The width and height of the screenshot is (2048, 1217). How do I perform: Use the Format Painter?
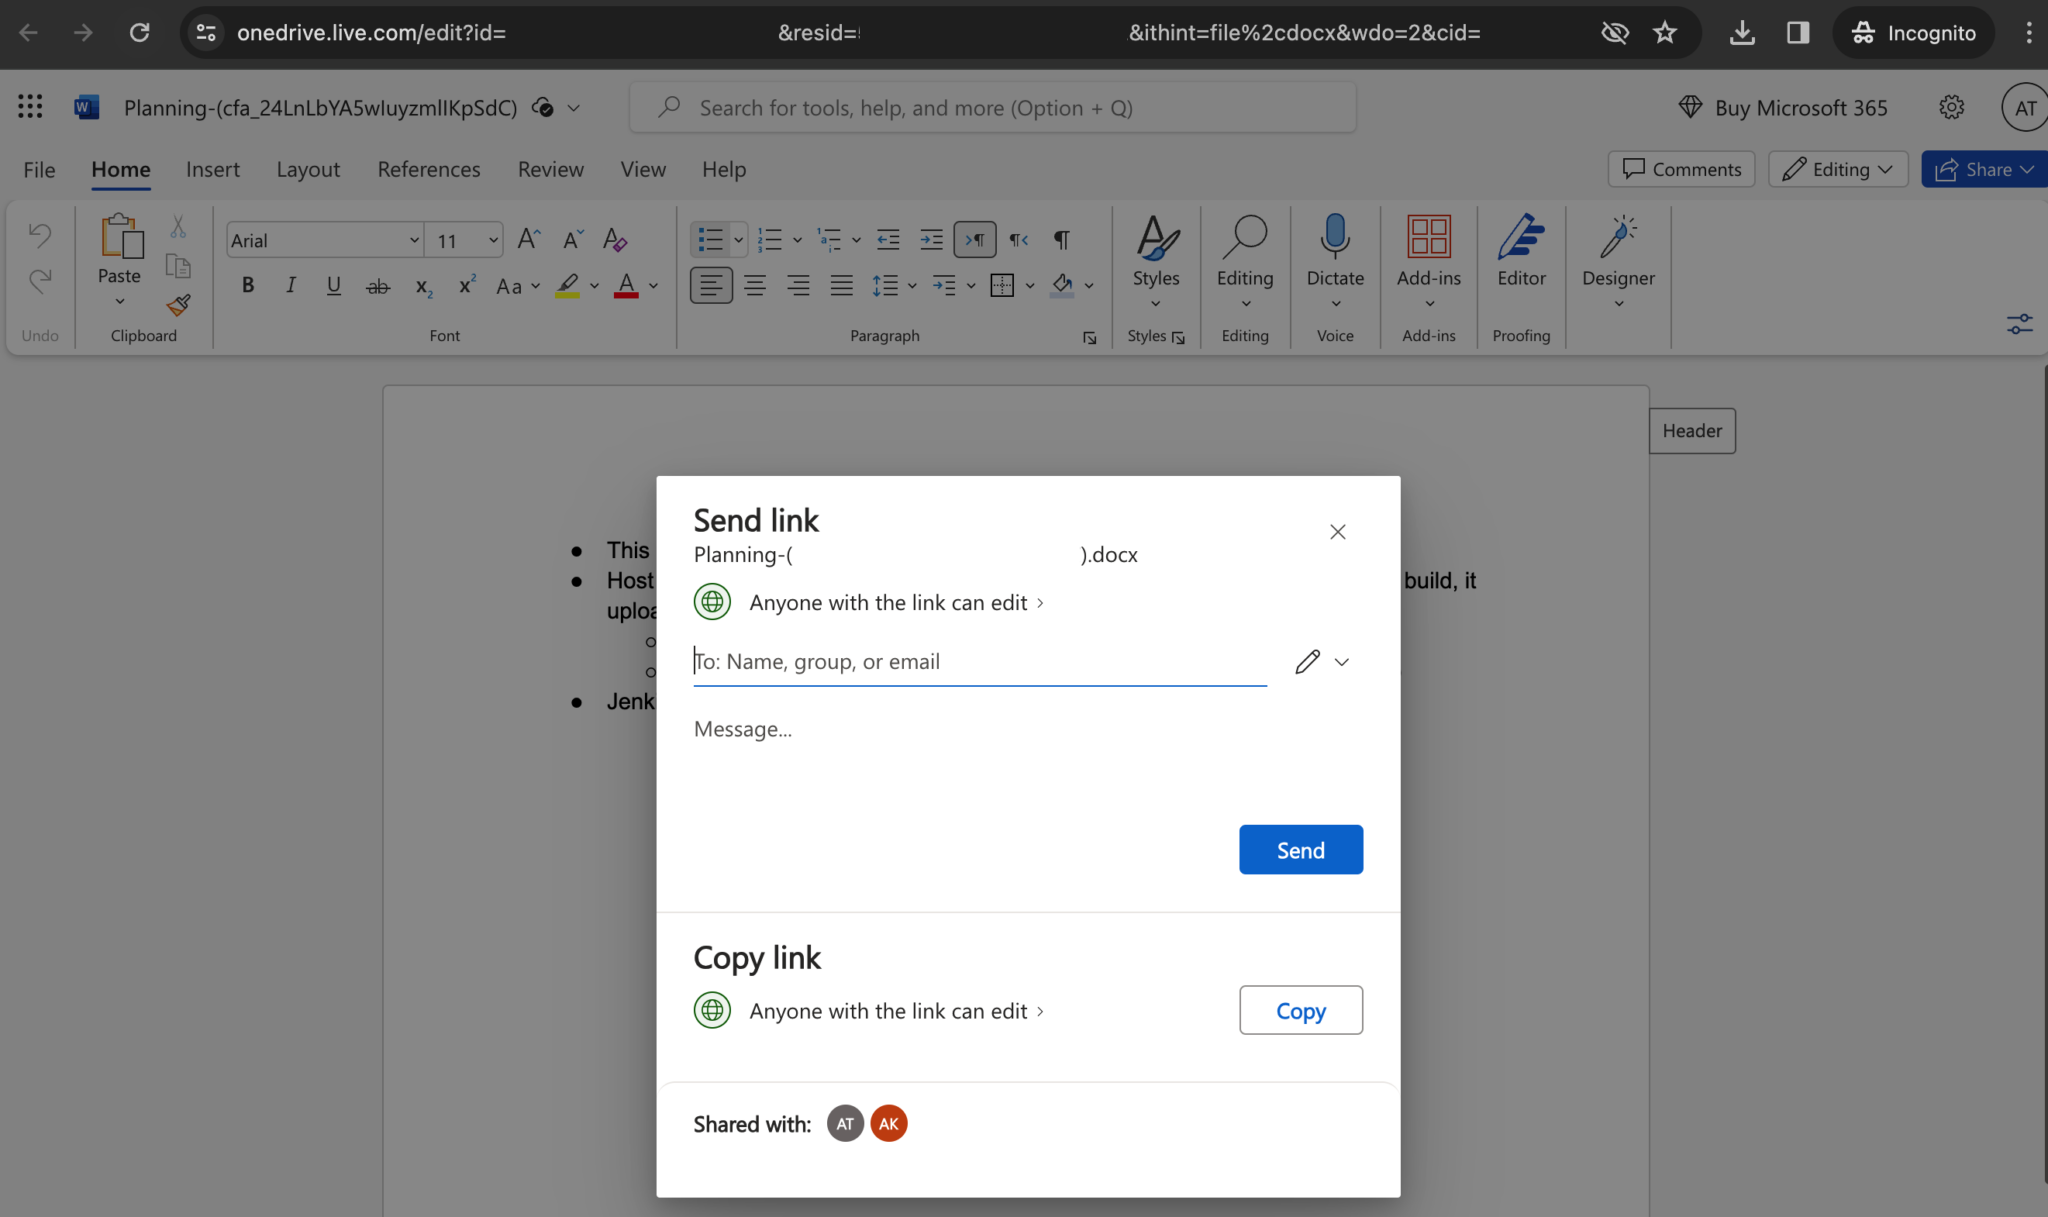(180, 307)
